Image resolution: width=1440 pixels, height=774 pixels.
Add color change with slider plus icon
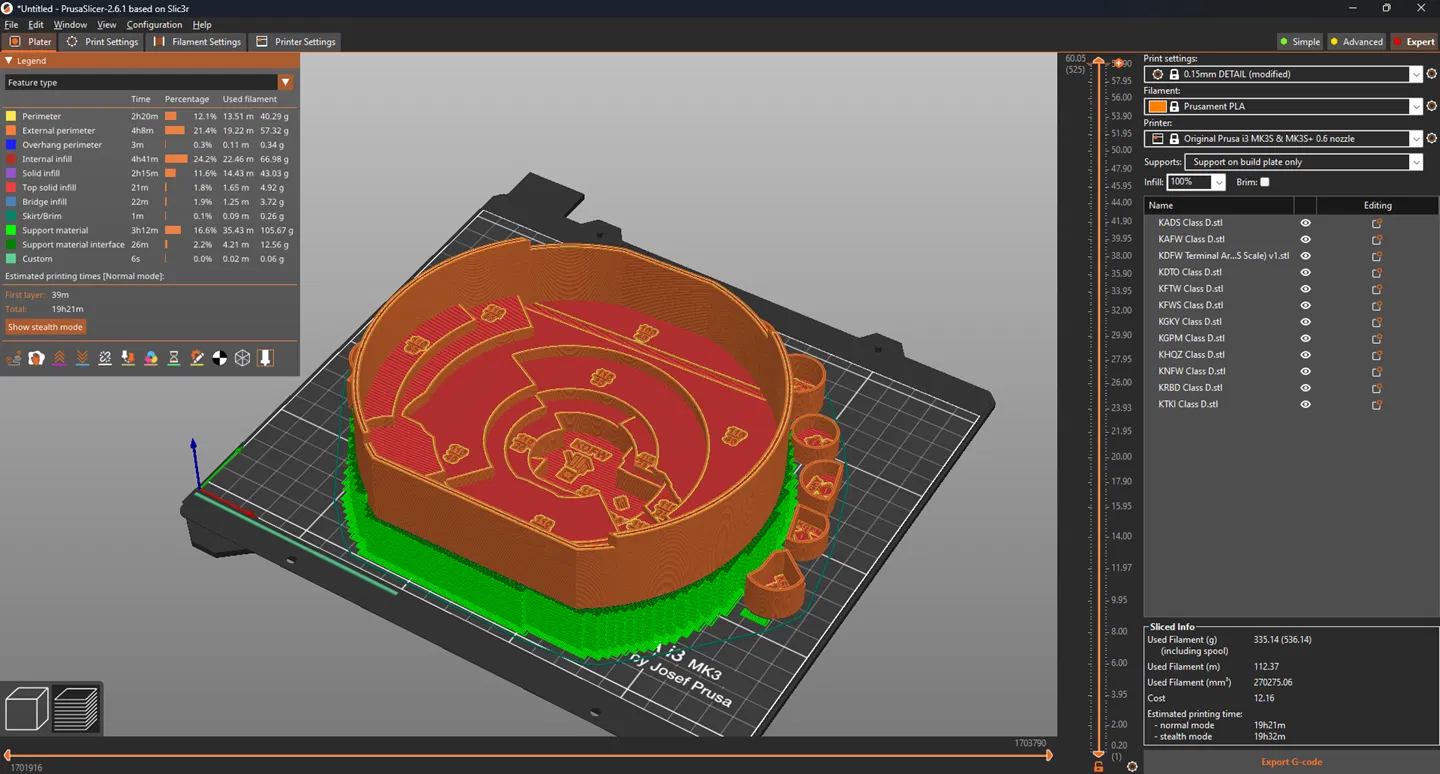click(1118, 64)
